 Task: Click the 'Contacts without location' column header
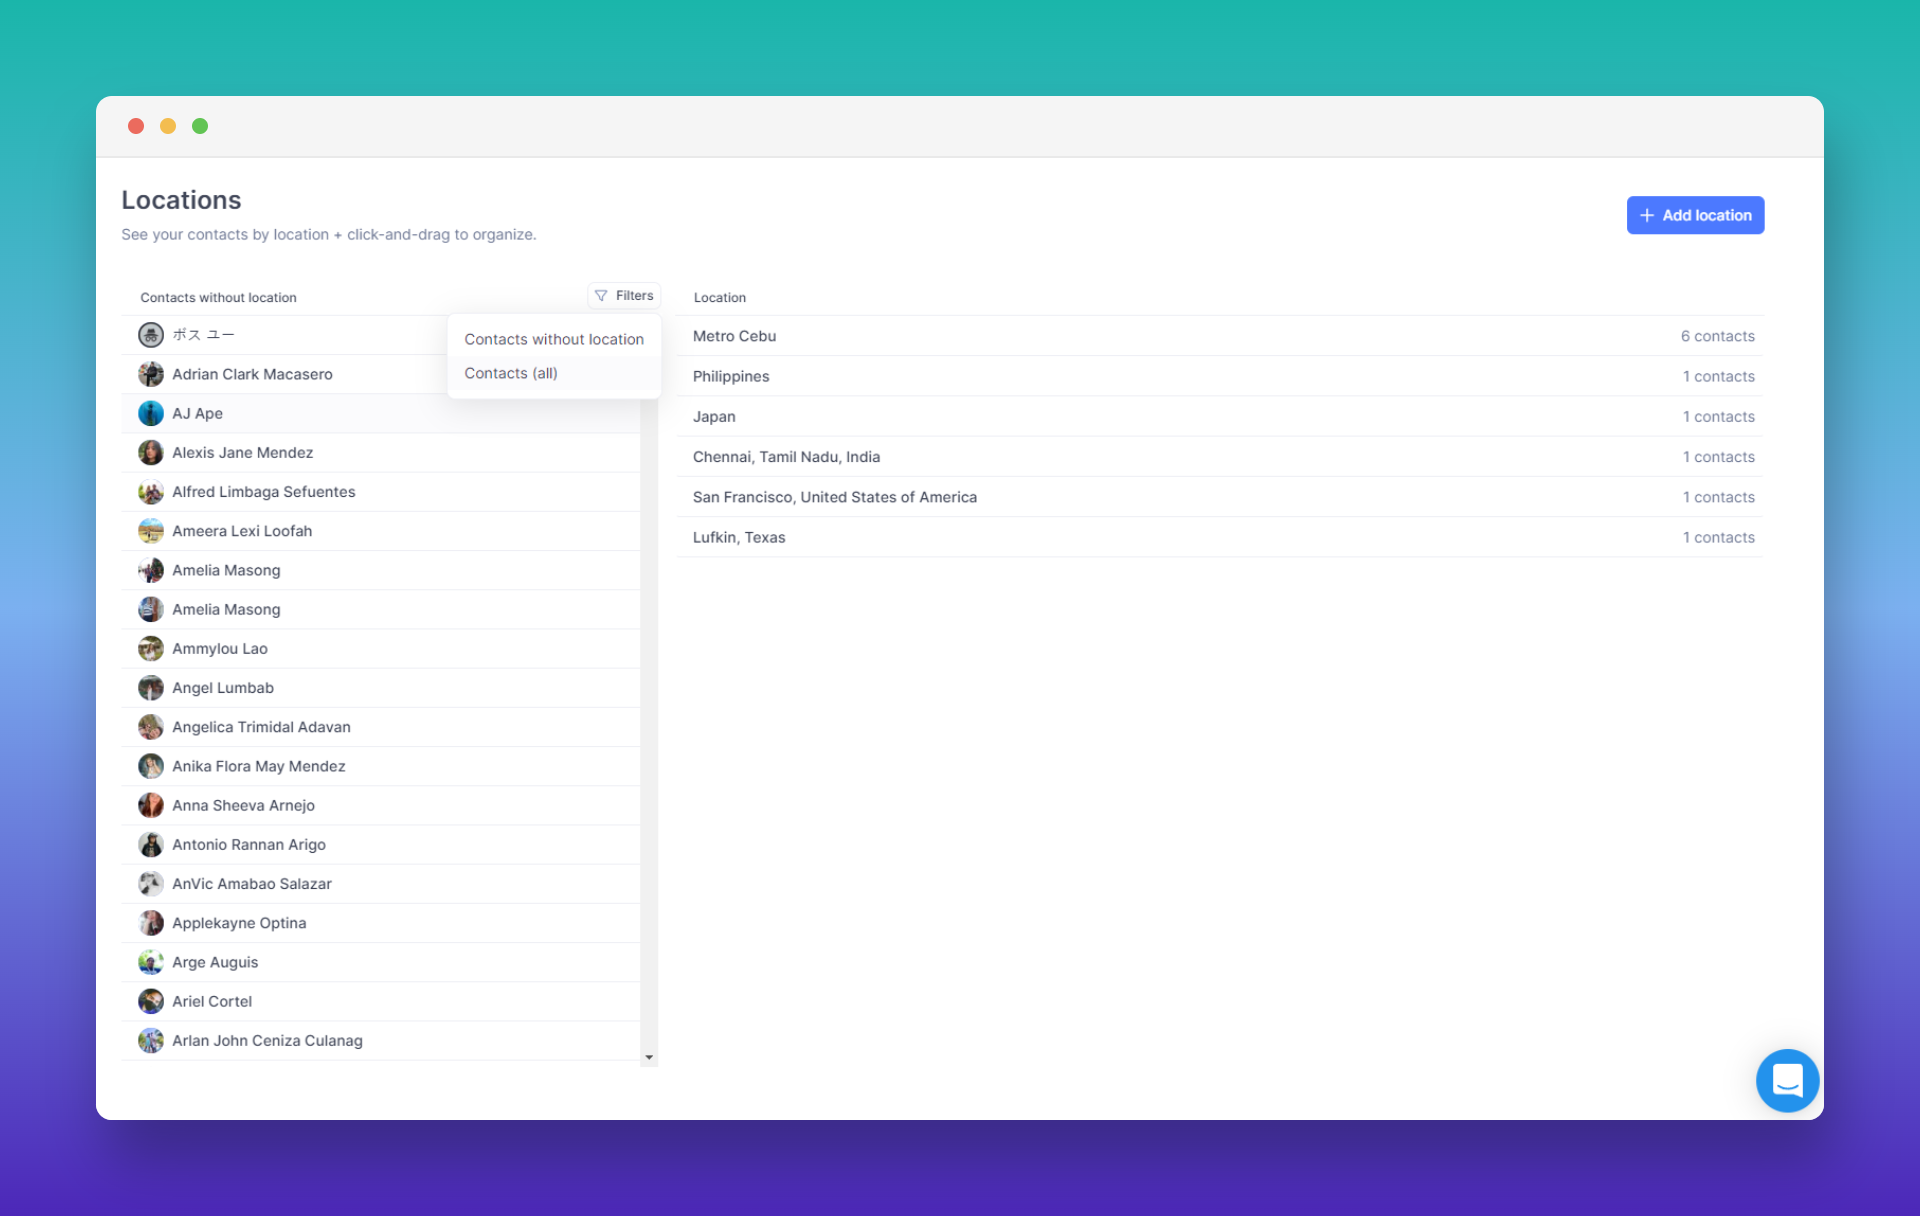click(x=218, y=297)
